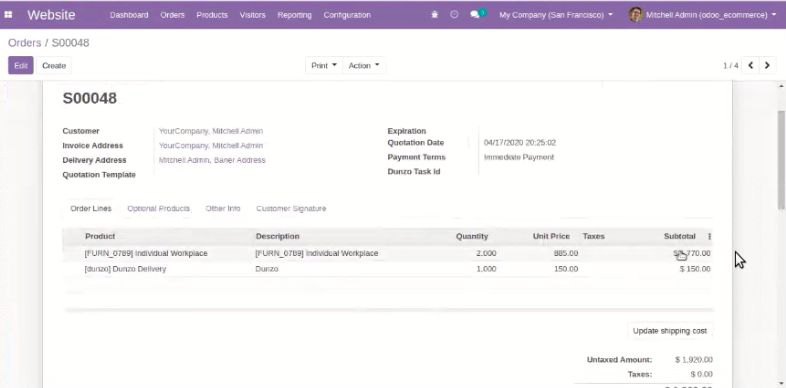Click the $ 150.00 subtotal cell
Viewport: 786px width, 388px height.
[695, 269]
